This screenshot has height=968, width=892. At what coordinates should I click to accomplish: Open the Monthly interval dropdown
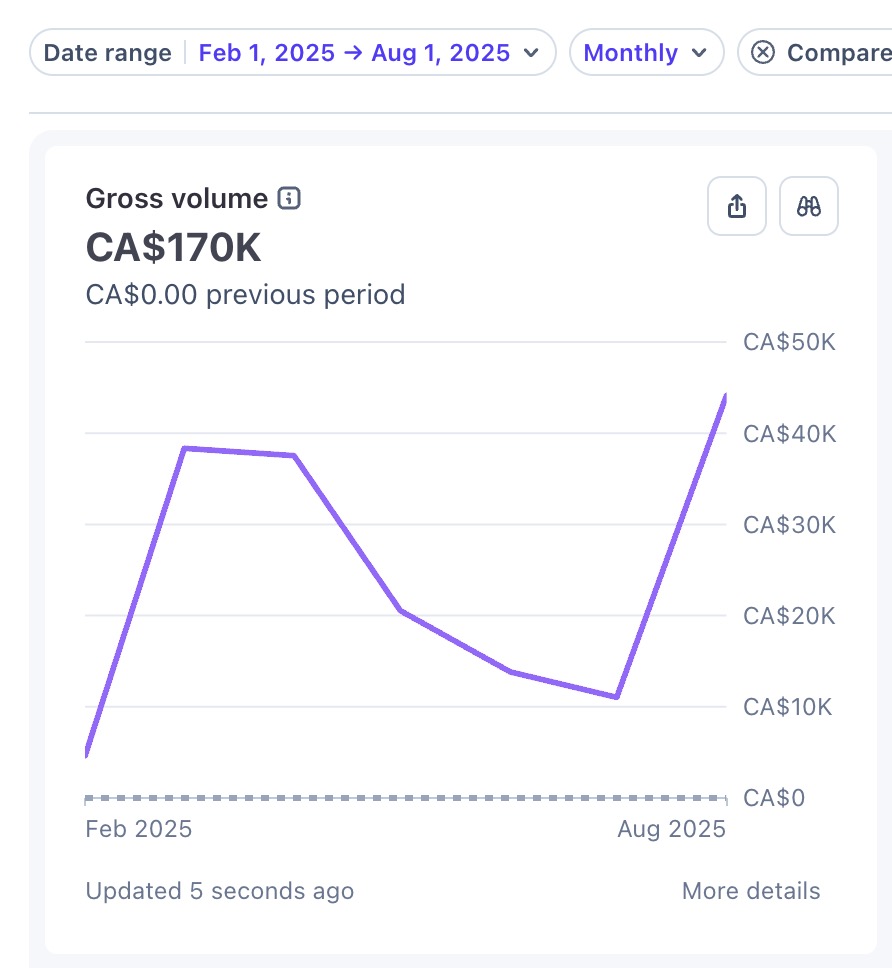coord(646,52)
